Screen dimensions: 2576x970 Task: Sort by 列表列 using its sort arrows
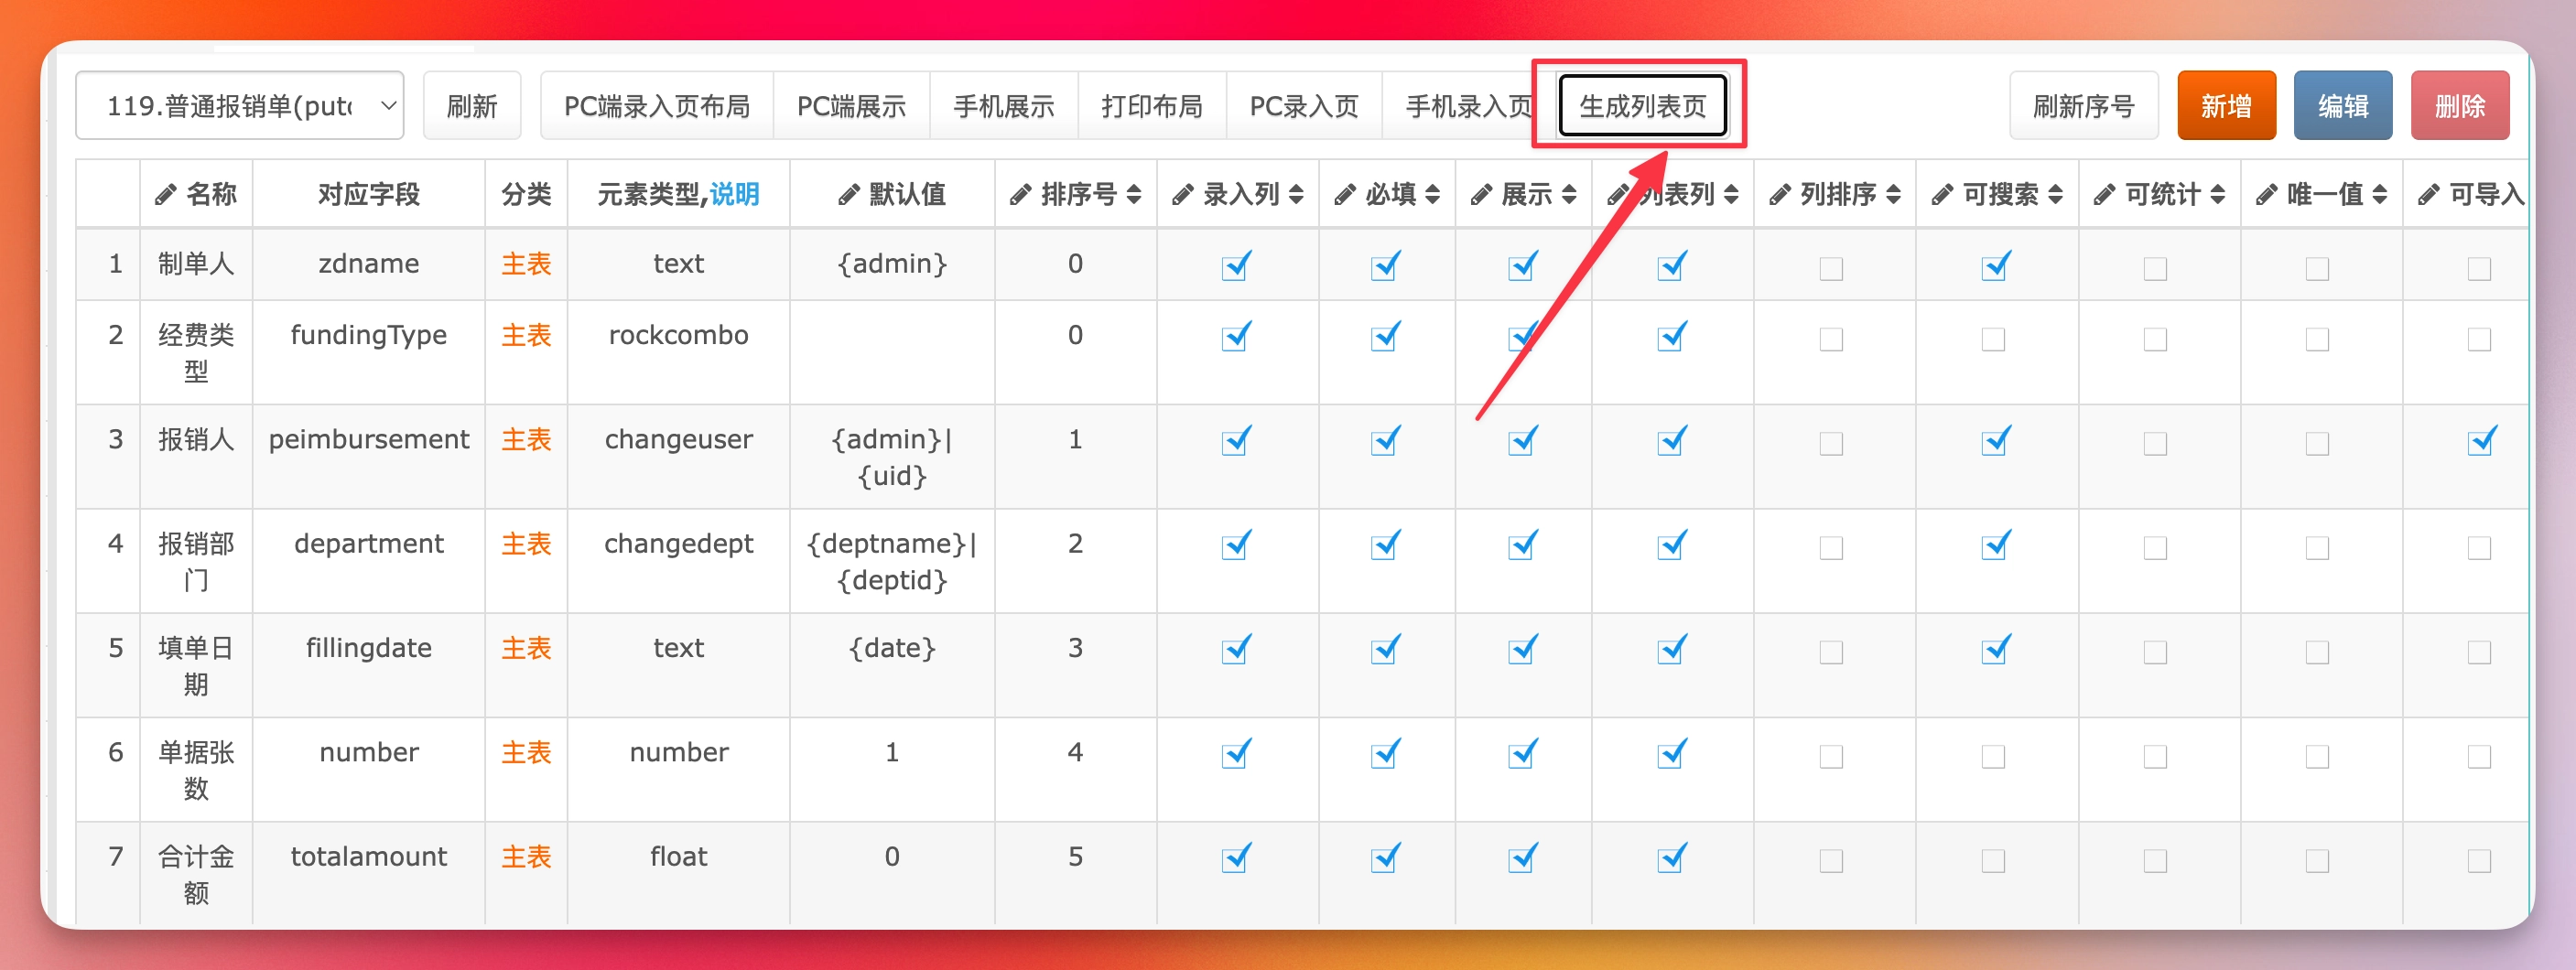coord(1731,195)
